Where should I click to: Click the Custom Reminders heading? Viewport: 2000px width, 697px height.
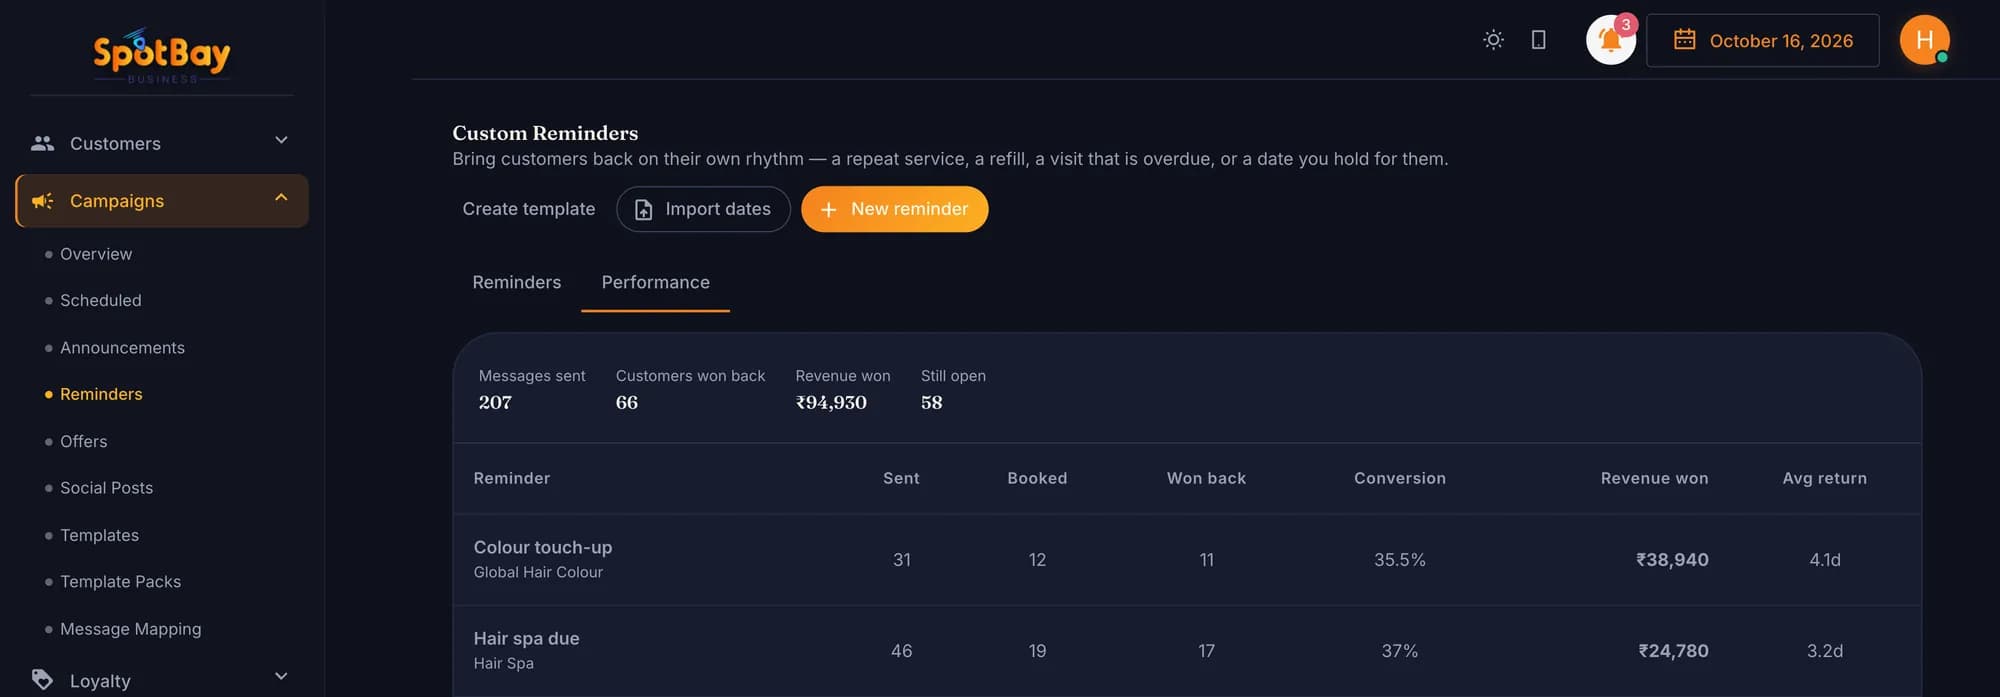545,133
